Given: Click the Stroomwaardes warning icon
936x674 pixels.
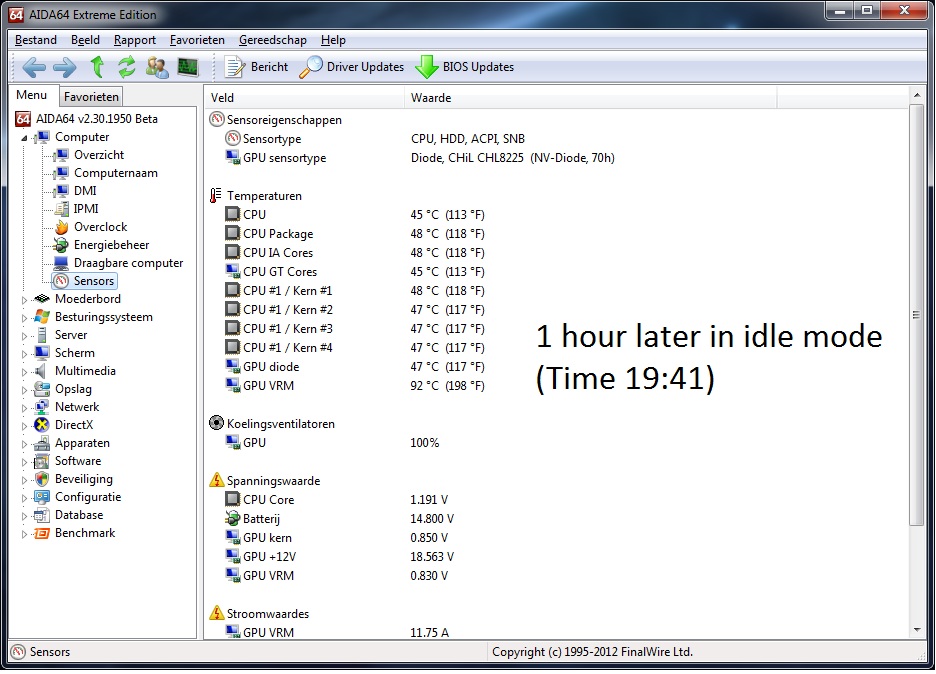Looking at the screenshot, I should pyautogui.click(x=216, y=613).
